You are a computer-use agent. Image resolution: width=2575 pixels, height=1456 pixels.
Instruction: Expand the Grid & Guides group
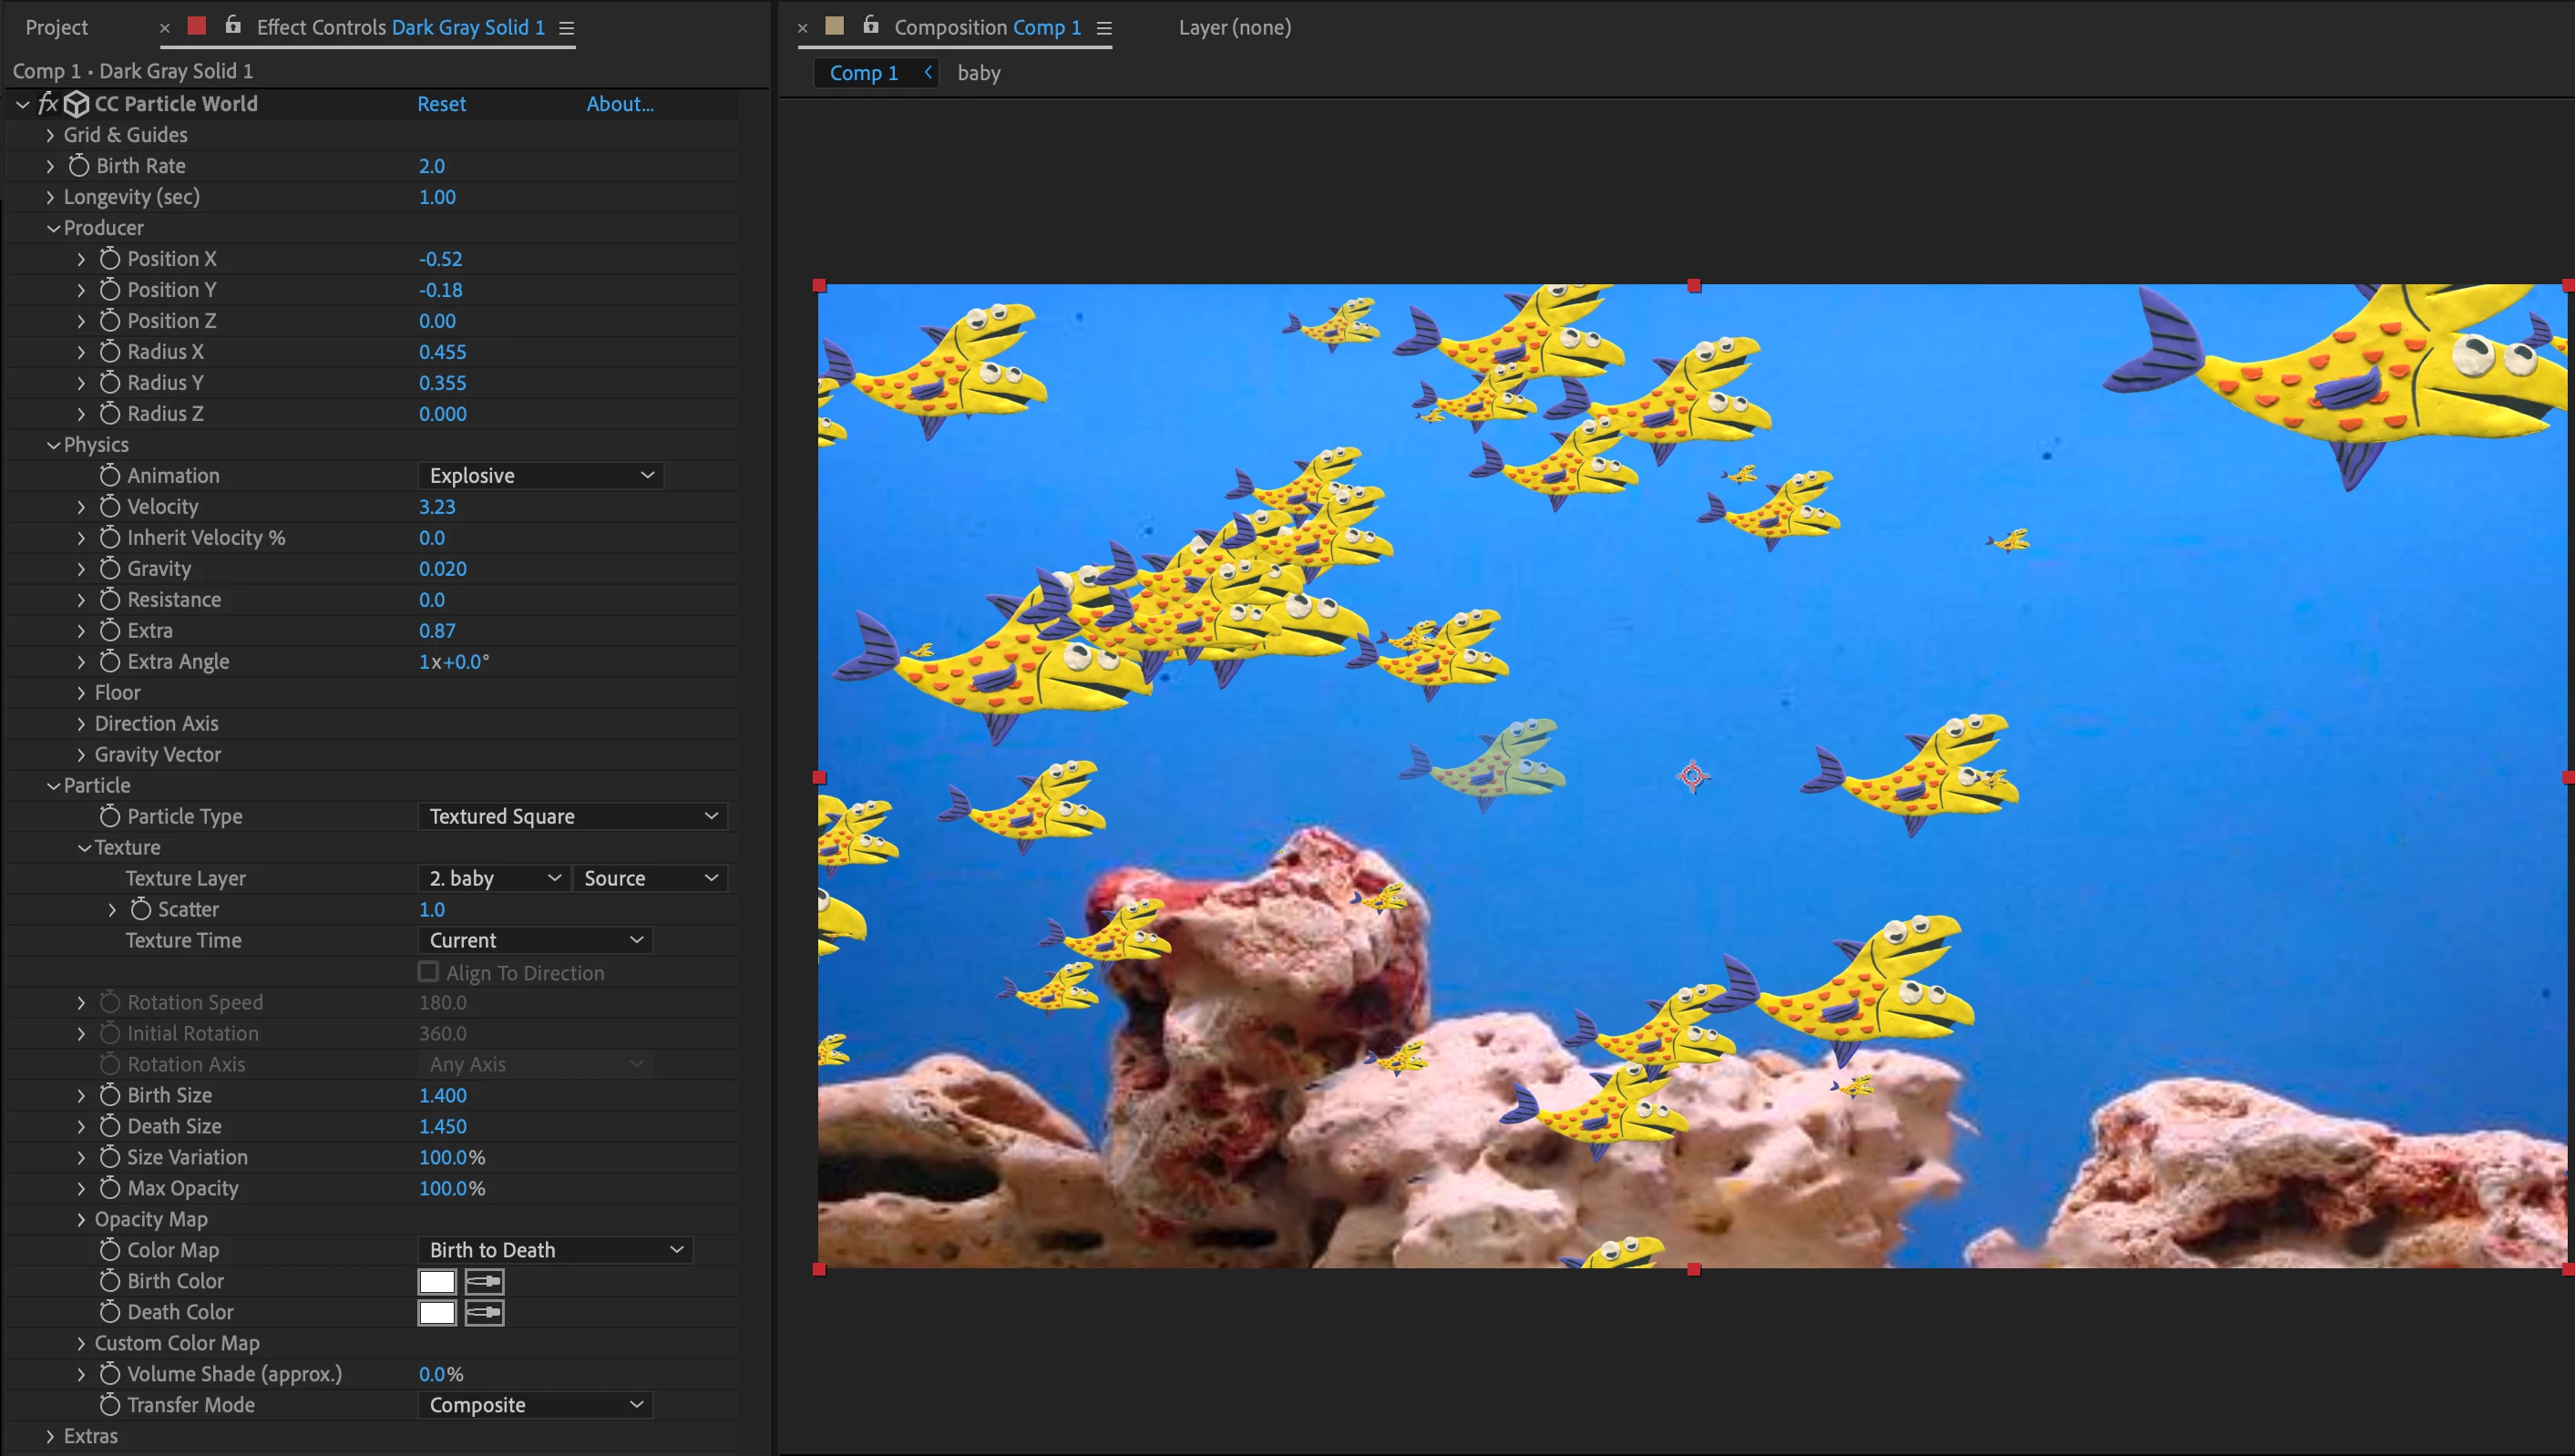(50, 135)
